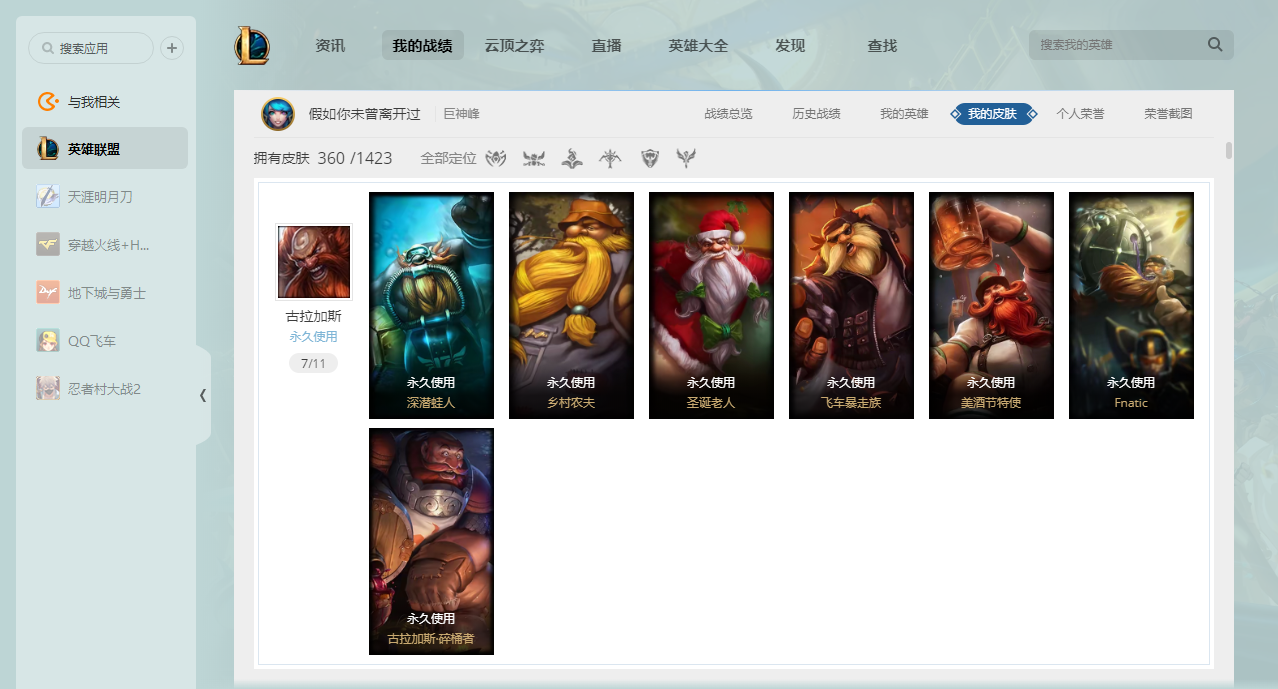Open the 查找 tab
1278x689 pixels.
click(x=882, y=45)
